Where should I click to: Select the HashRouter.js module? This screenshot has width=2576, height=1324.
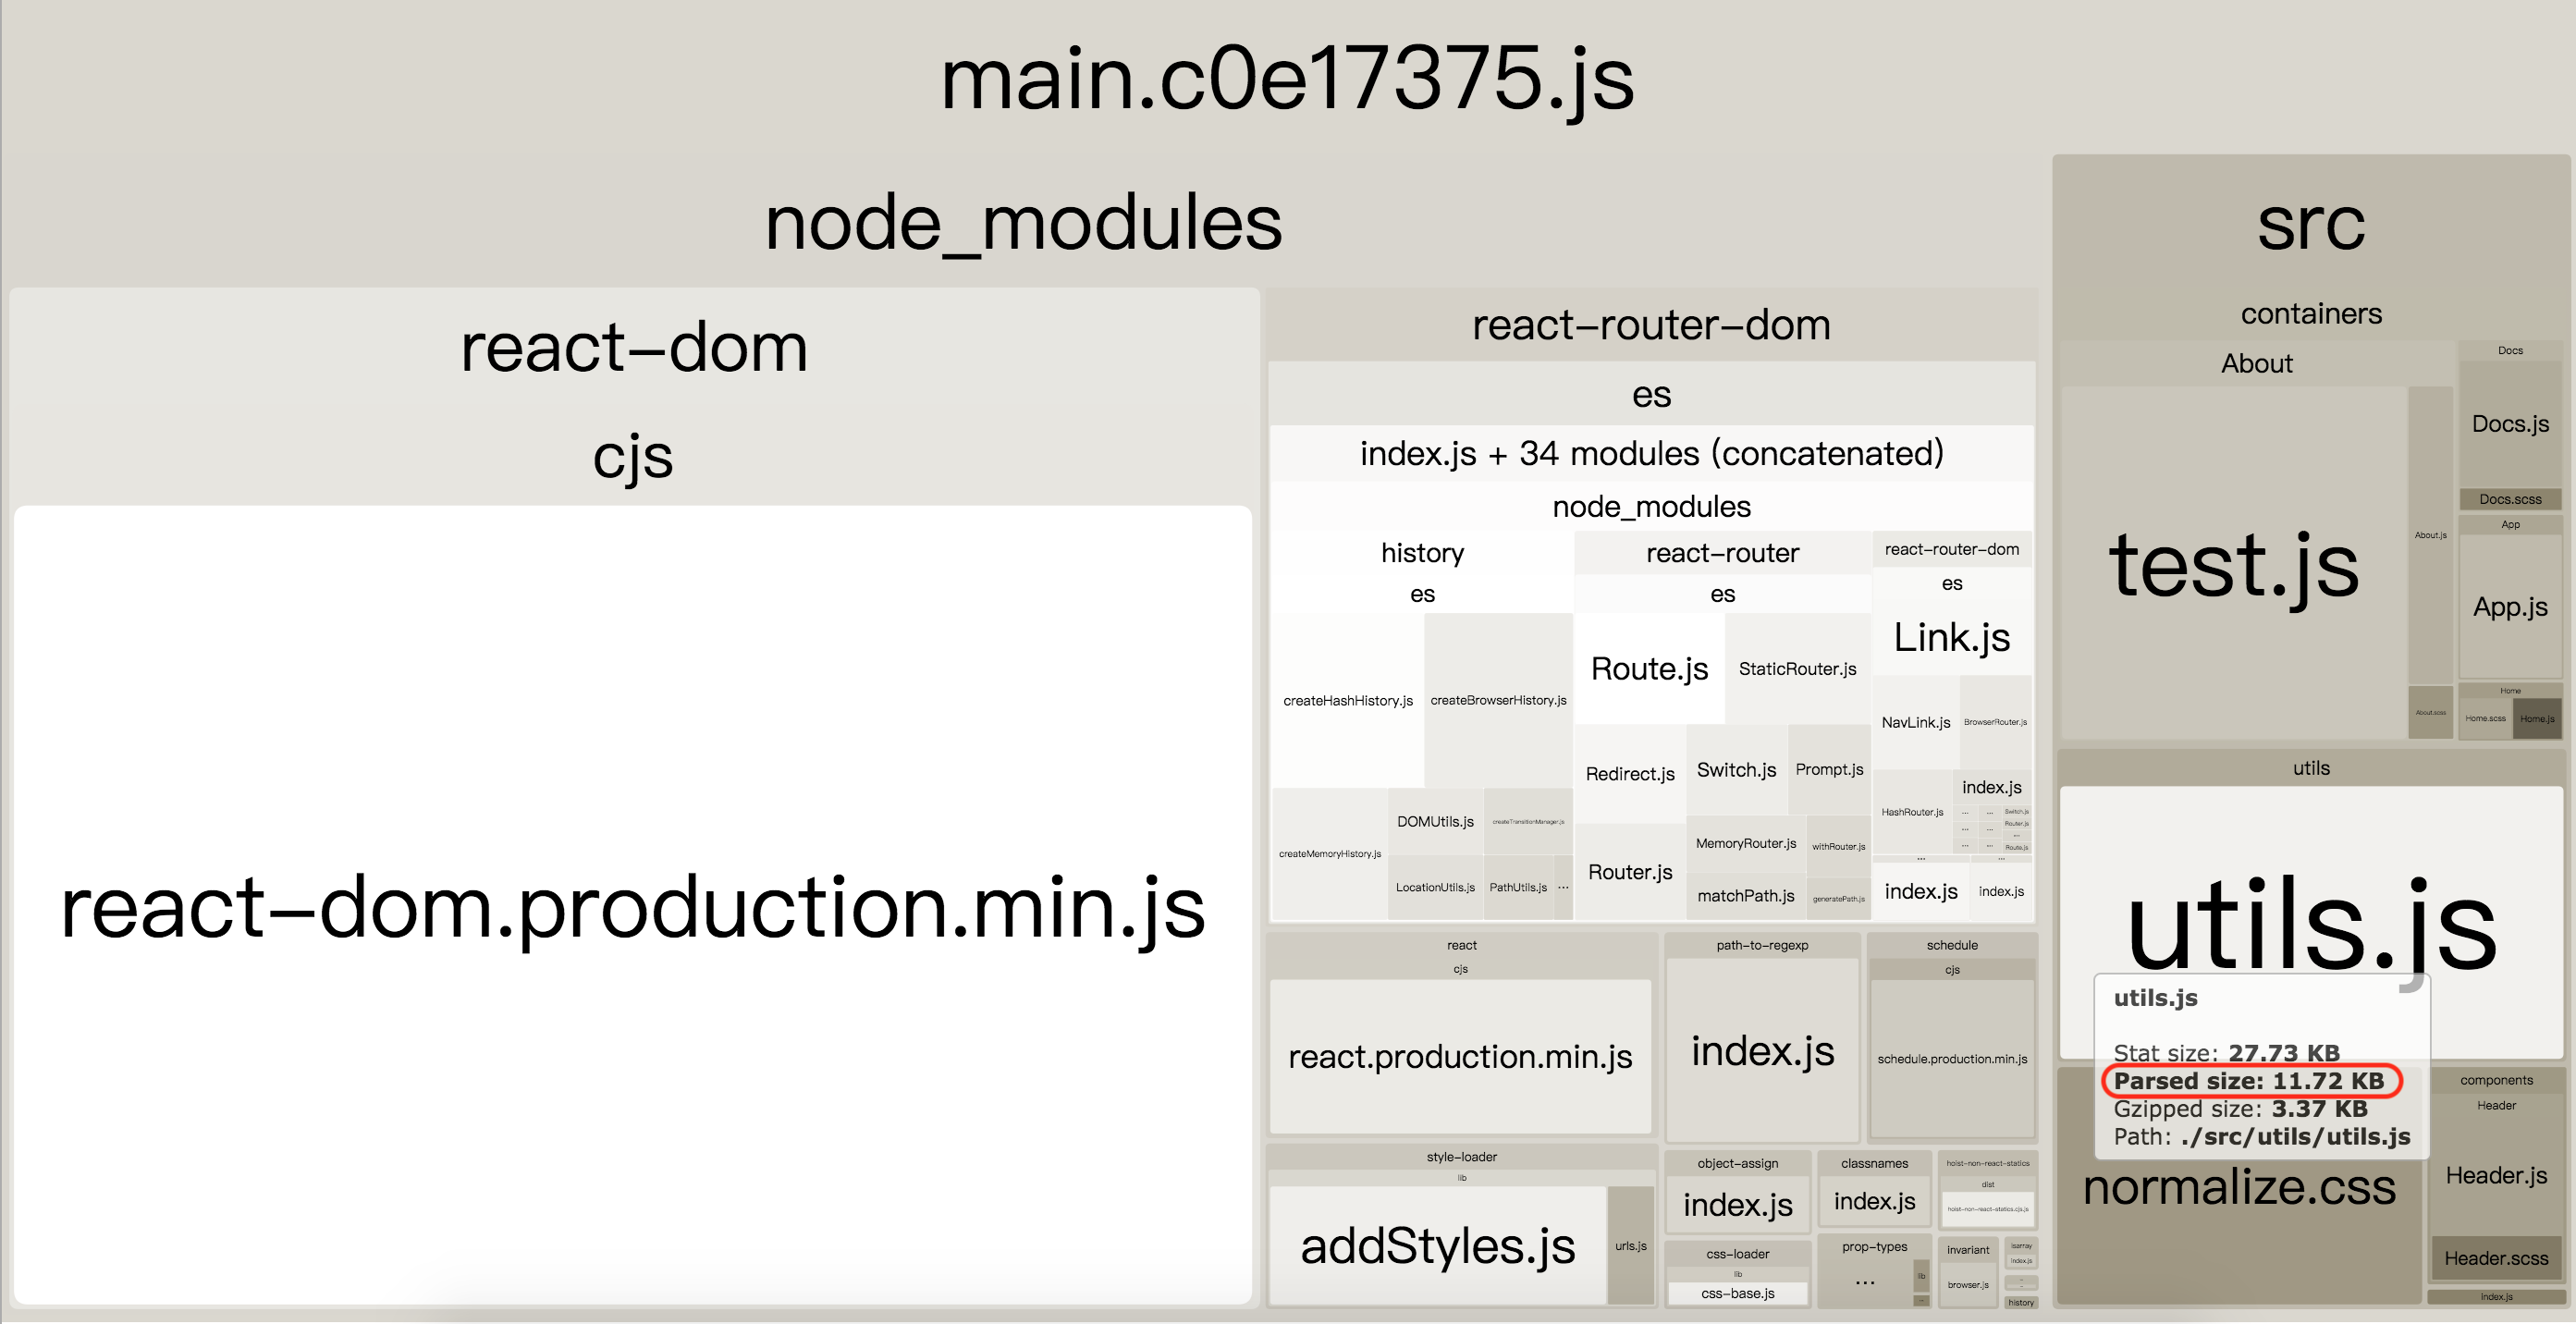tap(1912, 812)
